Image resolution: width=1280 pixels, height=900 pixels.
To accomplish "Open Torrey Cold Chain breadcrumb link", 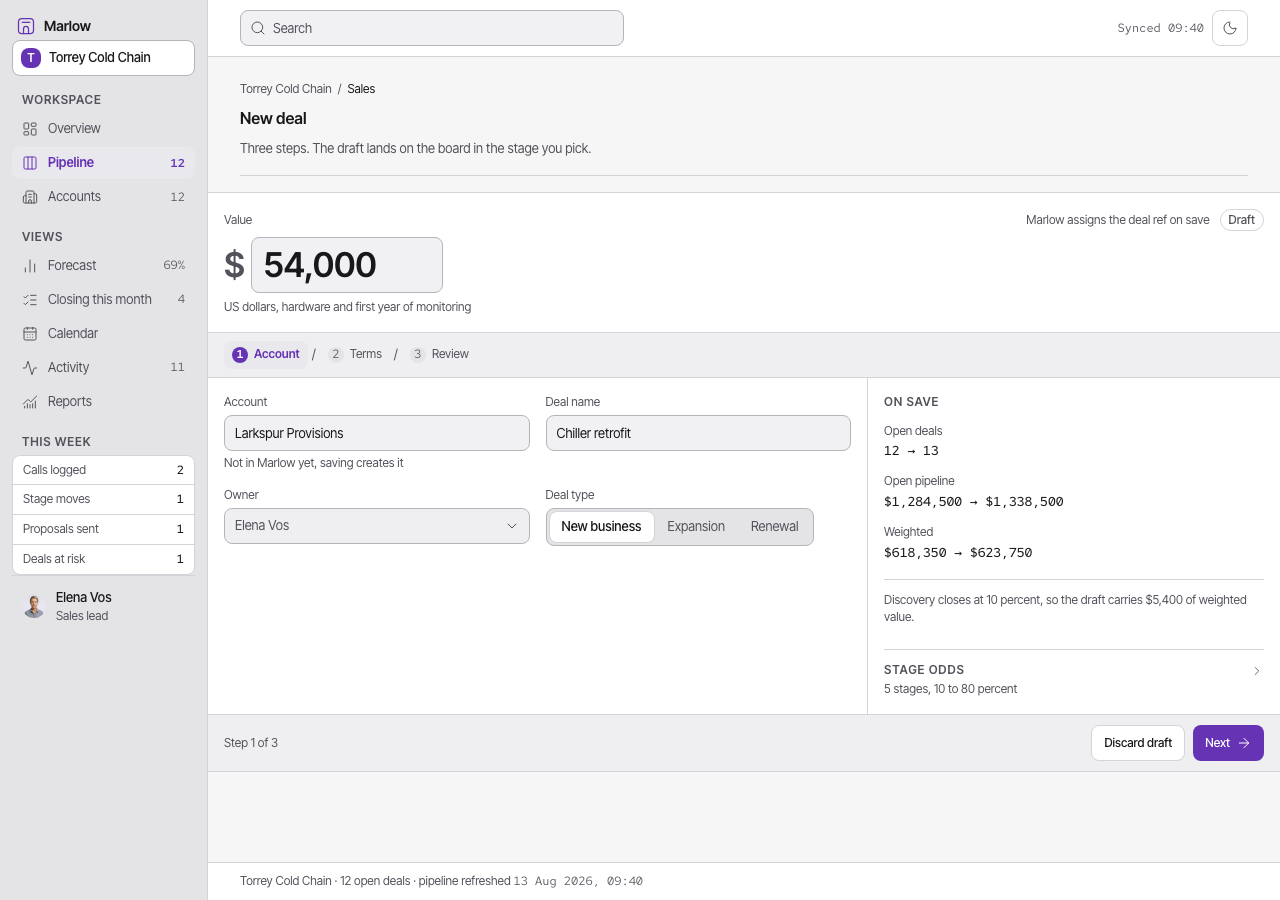I will tap(286, 89).
